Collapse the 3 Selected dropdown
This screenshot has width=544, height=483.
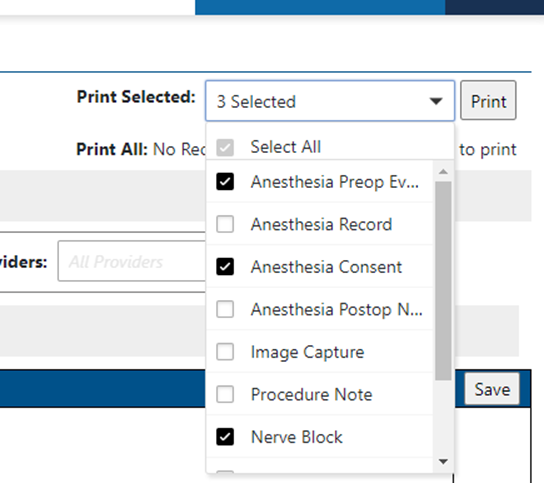click(x=330, y=101)
